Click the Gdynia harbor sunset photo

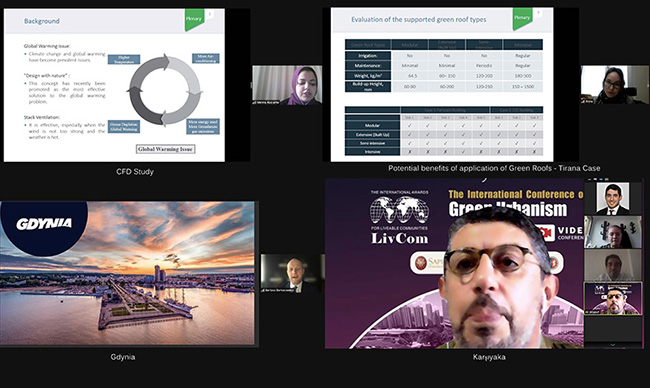(x=127, y=273)
